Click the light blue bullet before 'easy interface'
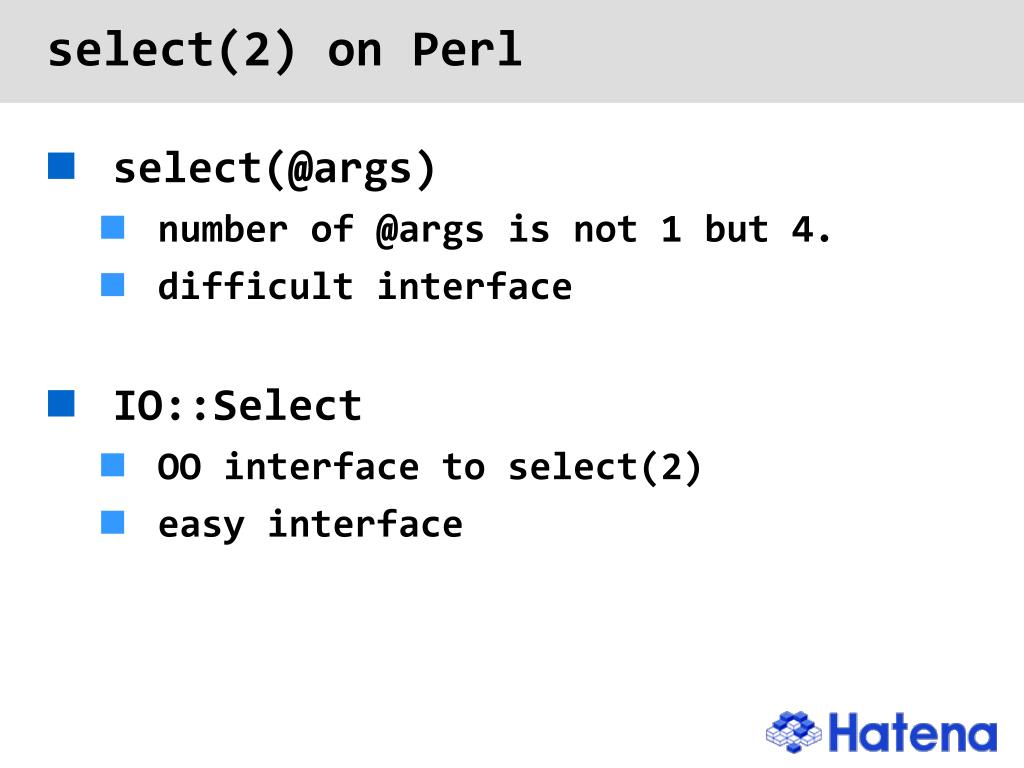 coord(112,522)
